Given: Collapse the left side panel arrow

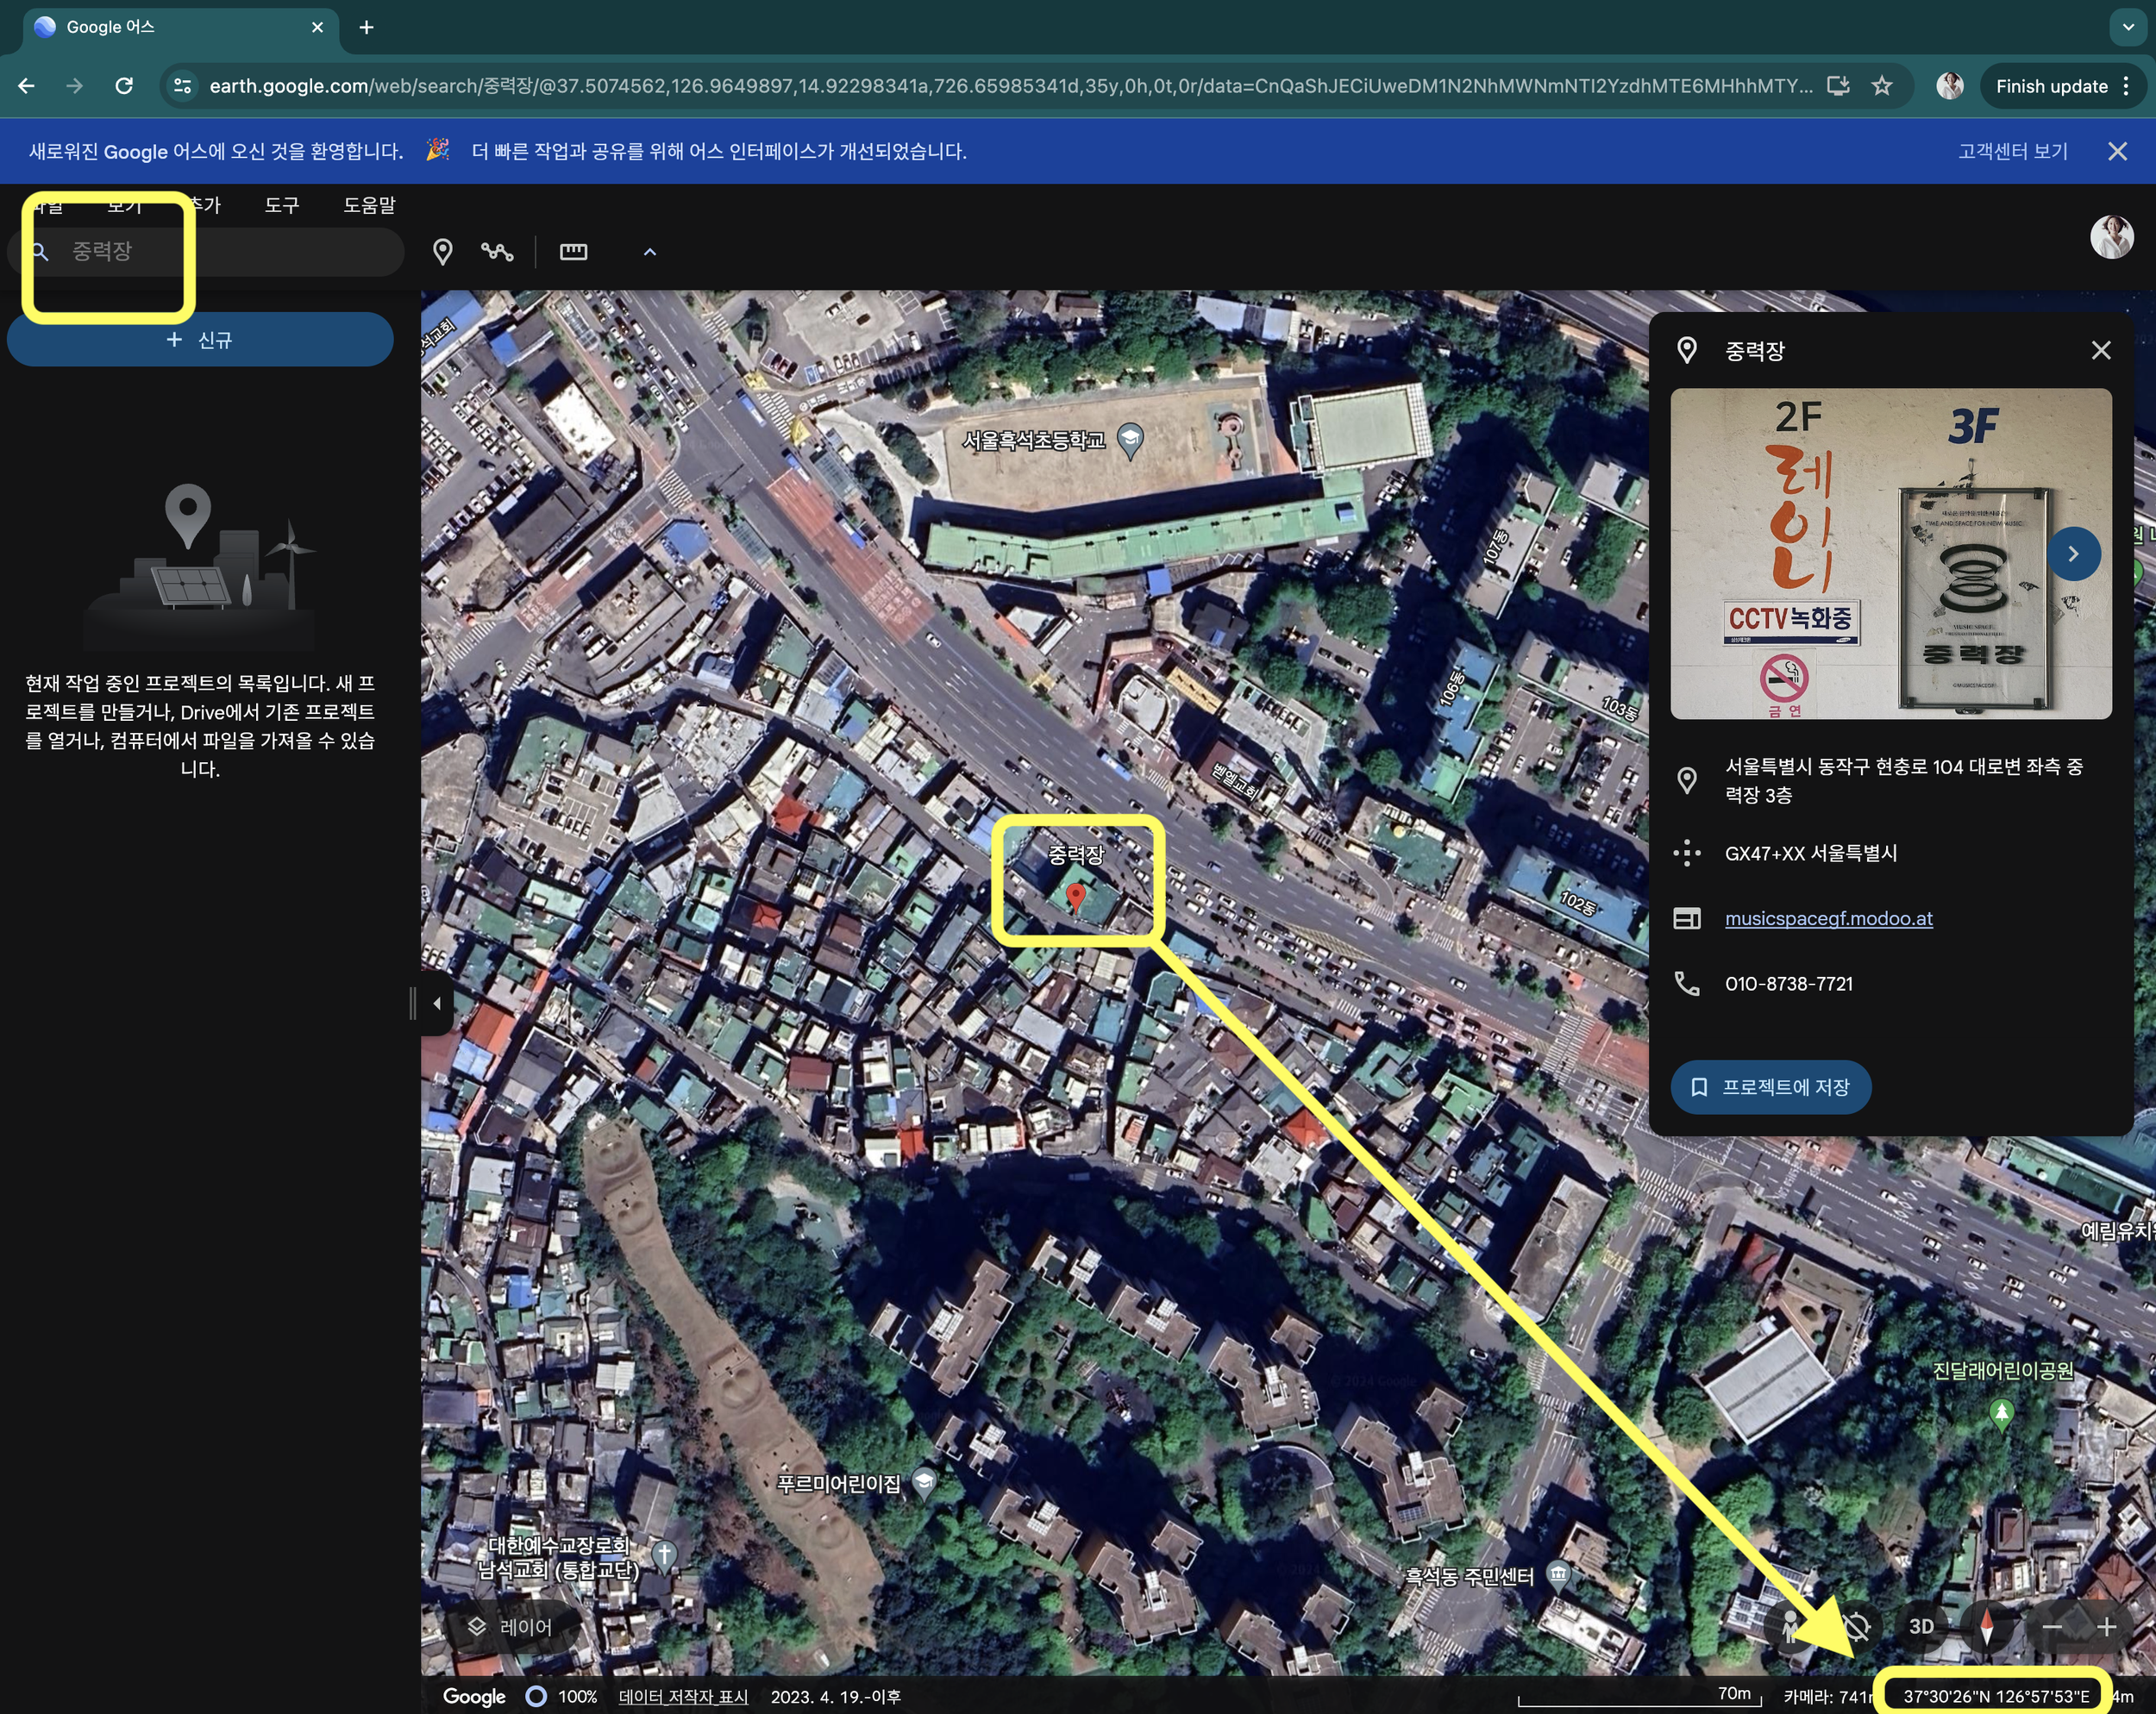Looking at the screenshot, I should (x=437, y=1002).
